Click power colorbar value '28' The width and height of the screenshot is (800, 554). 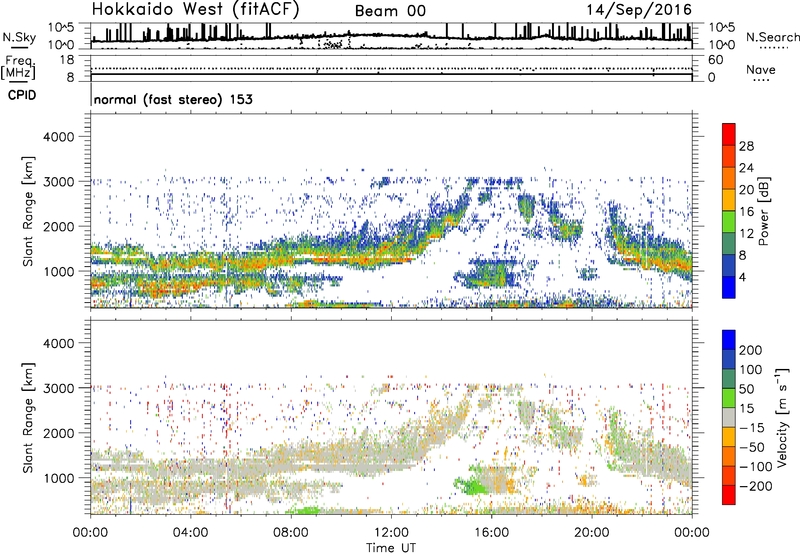[x=746, y=146]
